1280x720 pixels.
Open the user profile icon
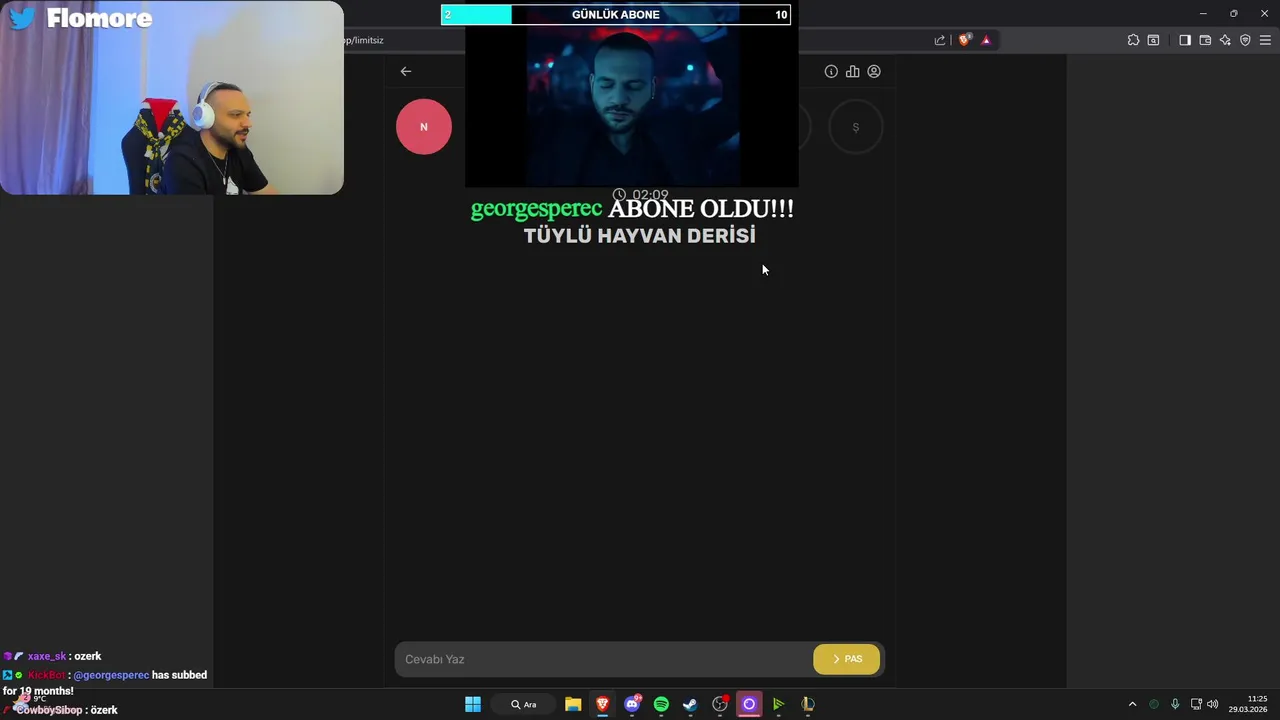click(874, 71)
